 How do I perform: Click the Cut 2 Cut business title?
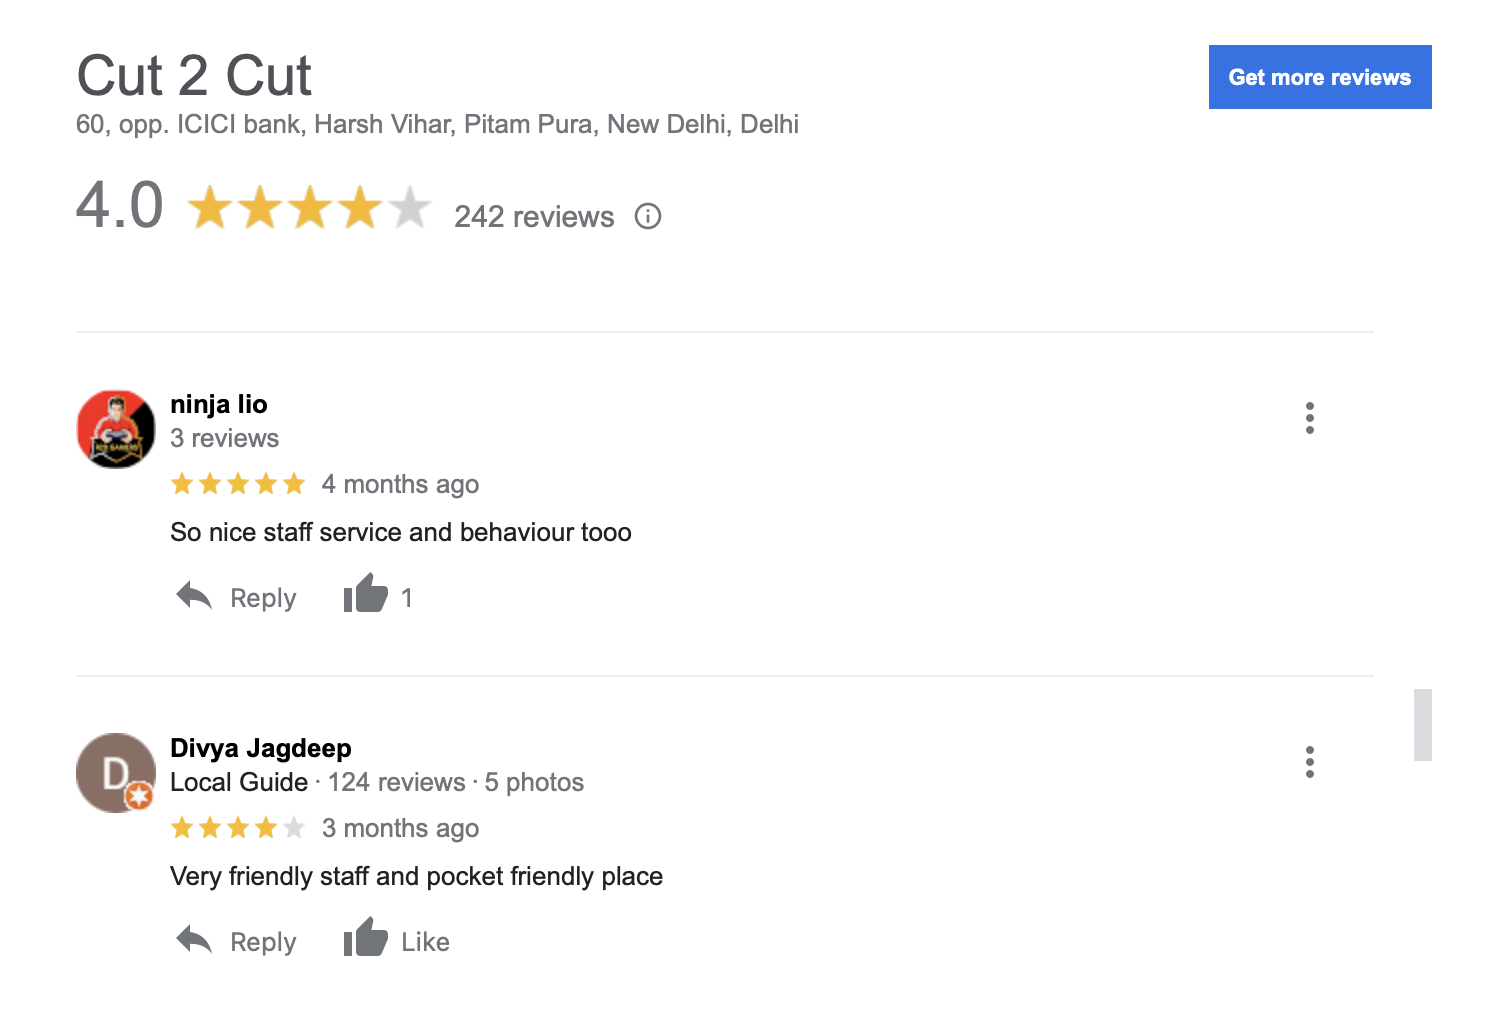pos(195,76)
